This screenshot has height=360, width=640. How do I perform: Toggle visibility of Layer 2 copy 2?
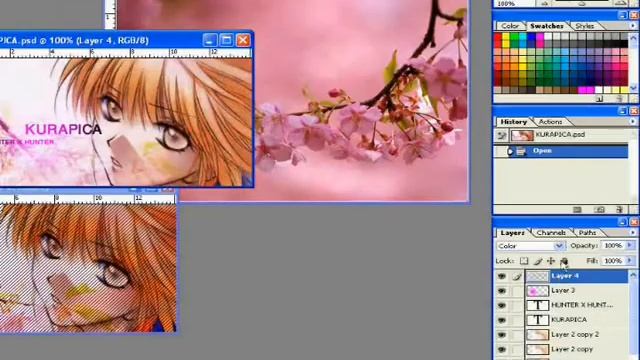click(x=502, y=335)
